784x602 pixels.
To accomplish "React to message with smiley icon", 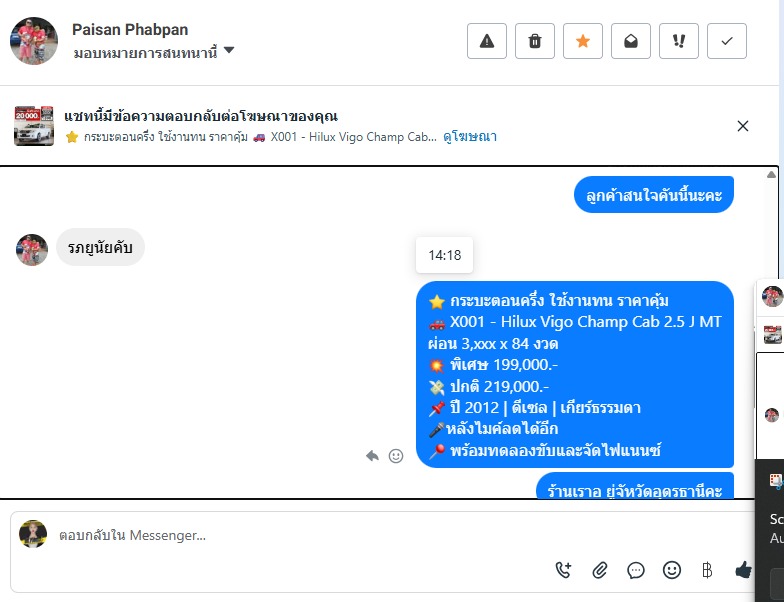I will pos(396,456).
